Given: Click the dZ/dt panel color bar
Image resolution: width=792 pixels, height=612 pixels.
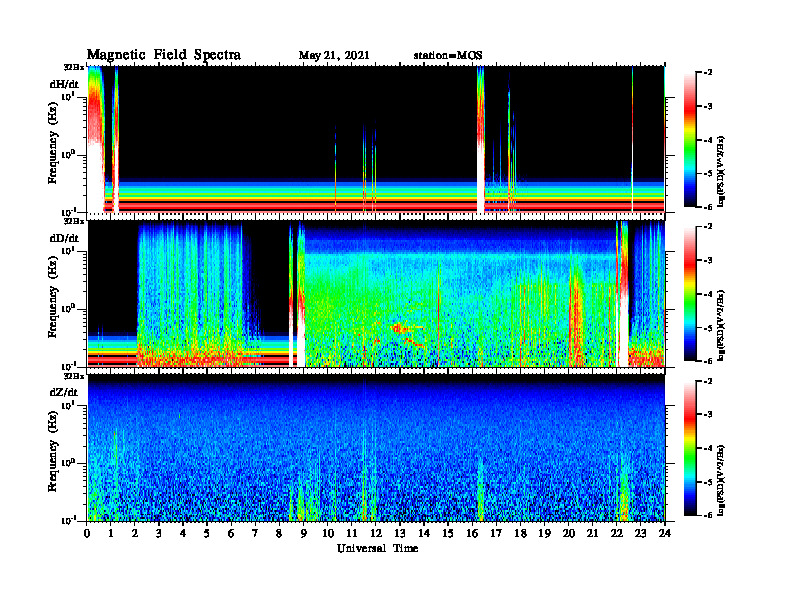Looking at the screenshot, I should [690, 448].
